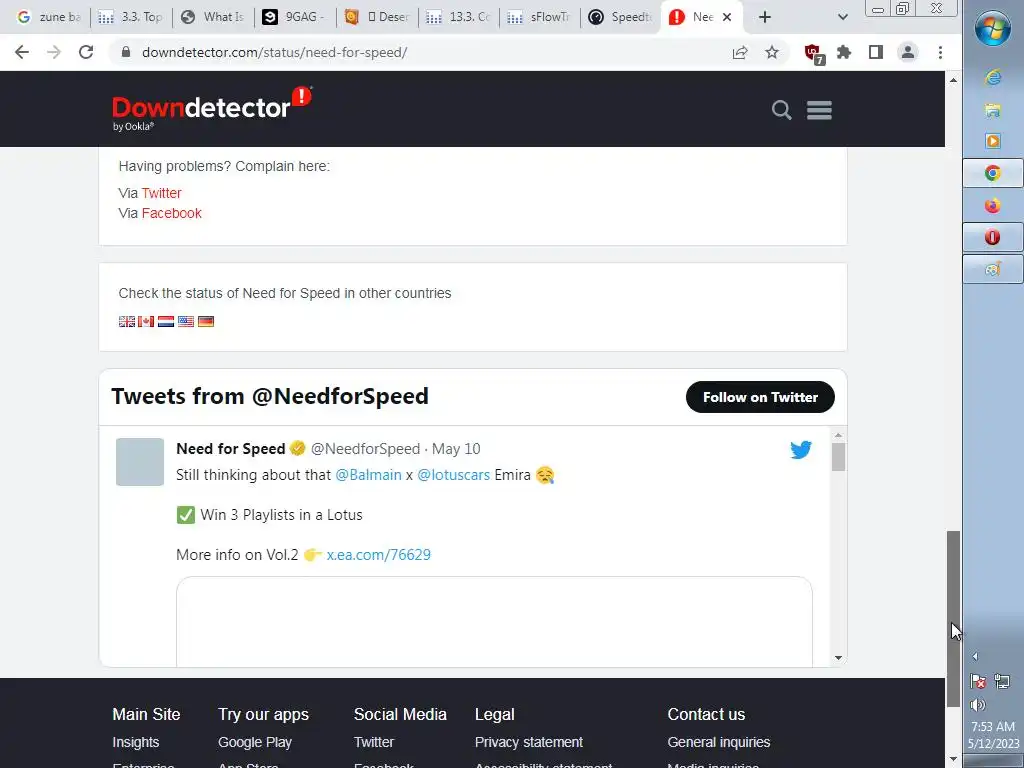
Task: Open the tab search dropdown chevron
Action: 842,17
